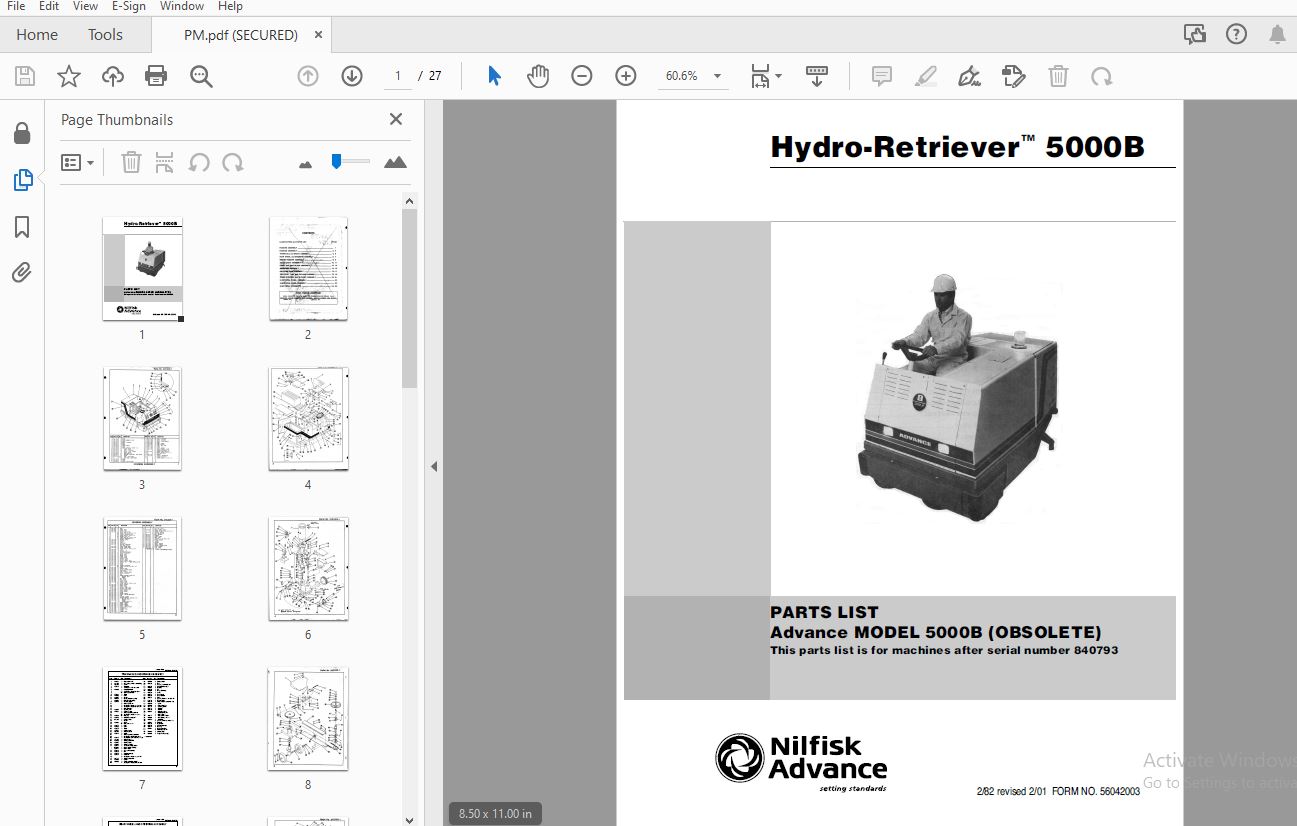Image resolution: width=1297 pixels, height=826 pixels.
Task: Close the PM.pdf document tab
Action: coord(318,35)
